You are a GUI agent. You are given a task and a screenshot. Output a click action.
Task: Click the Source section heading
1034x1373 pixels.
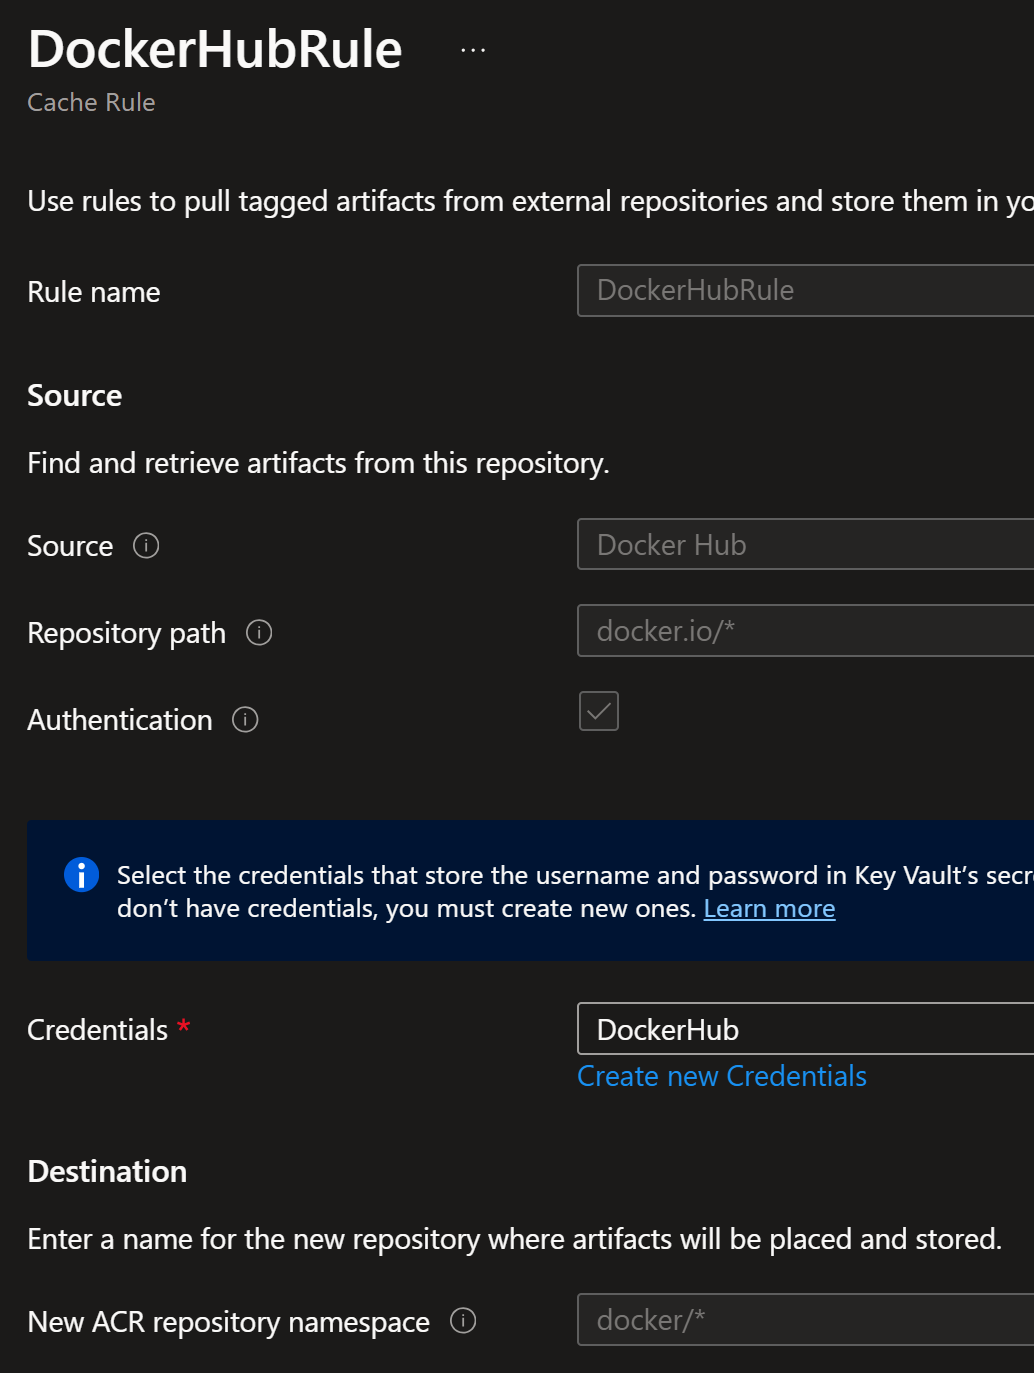pos(75,396)
